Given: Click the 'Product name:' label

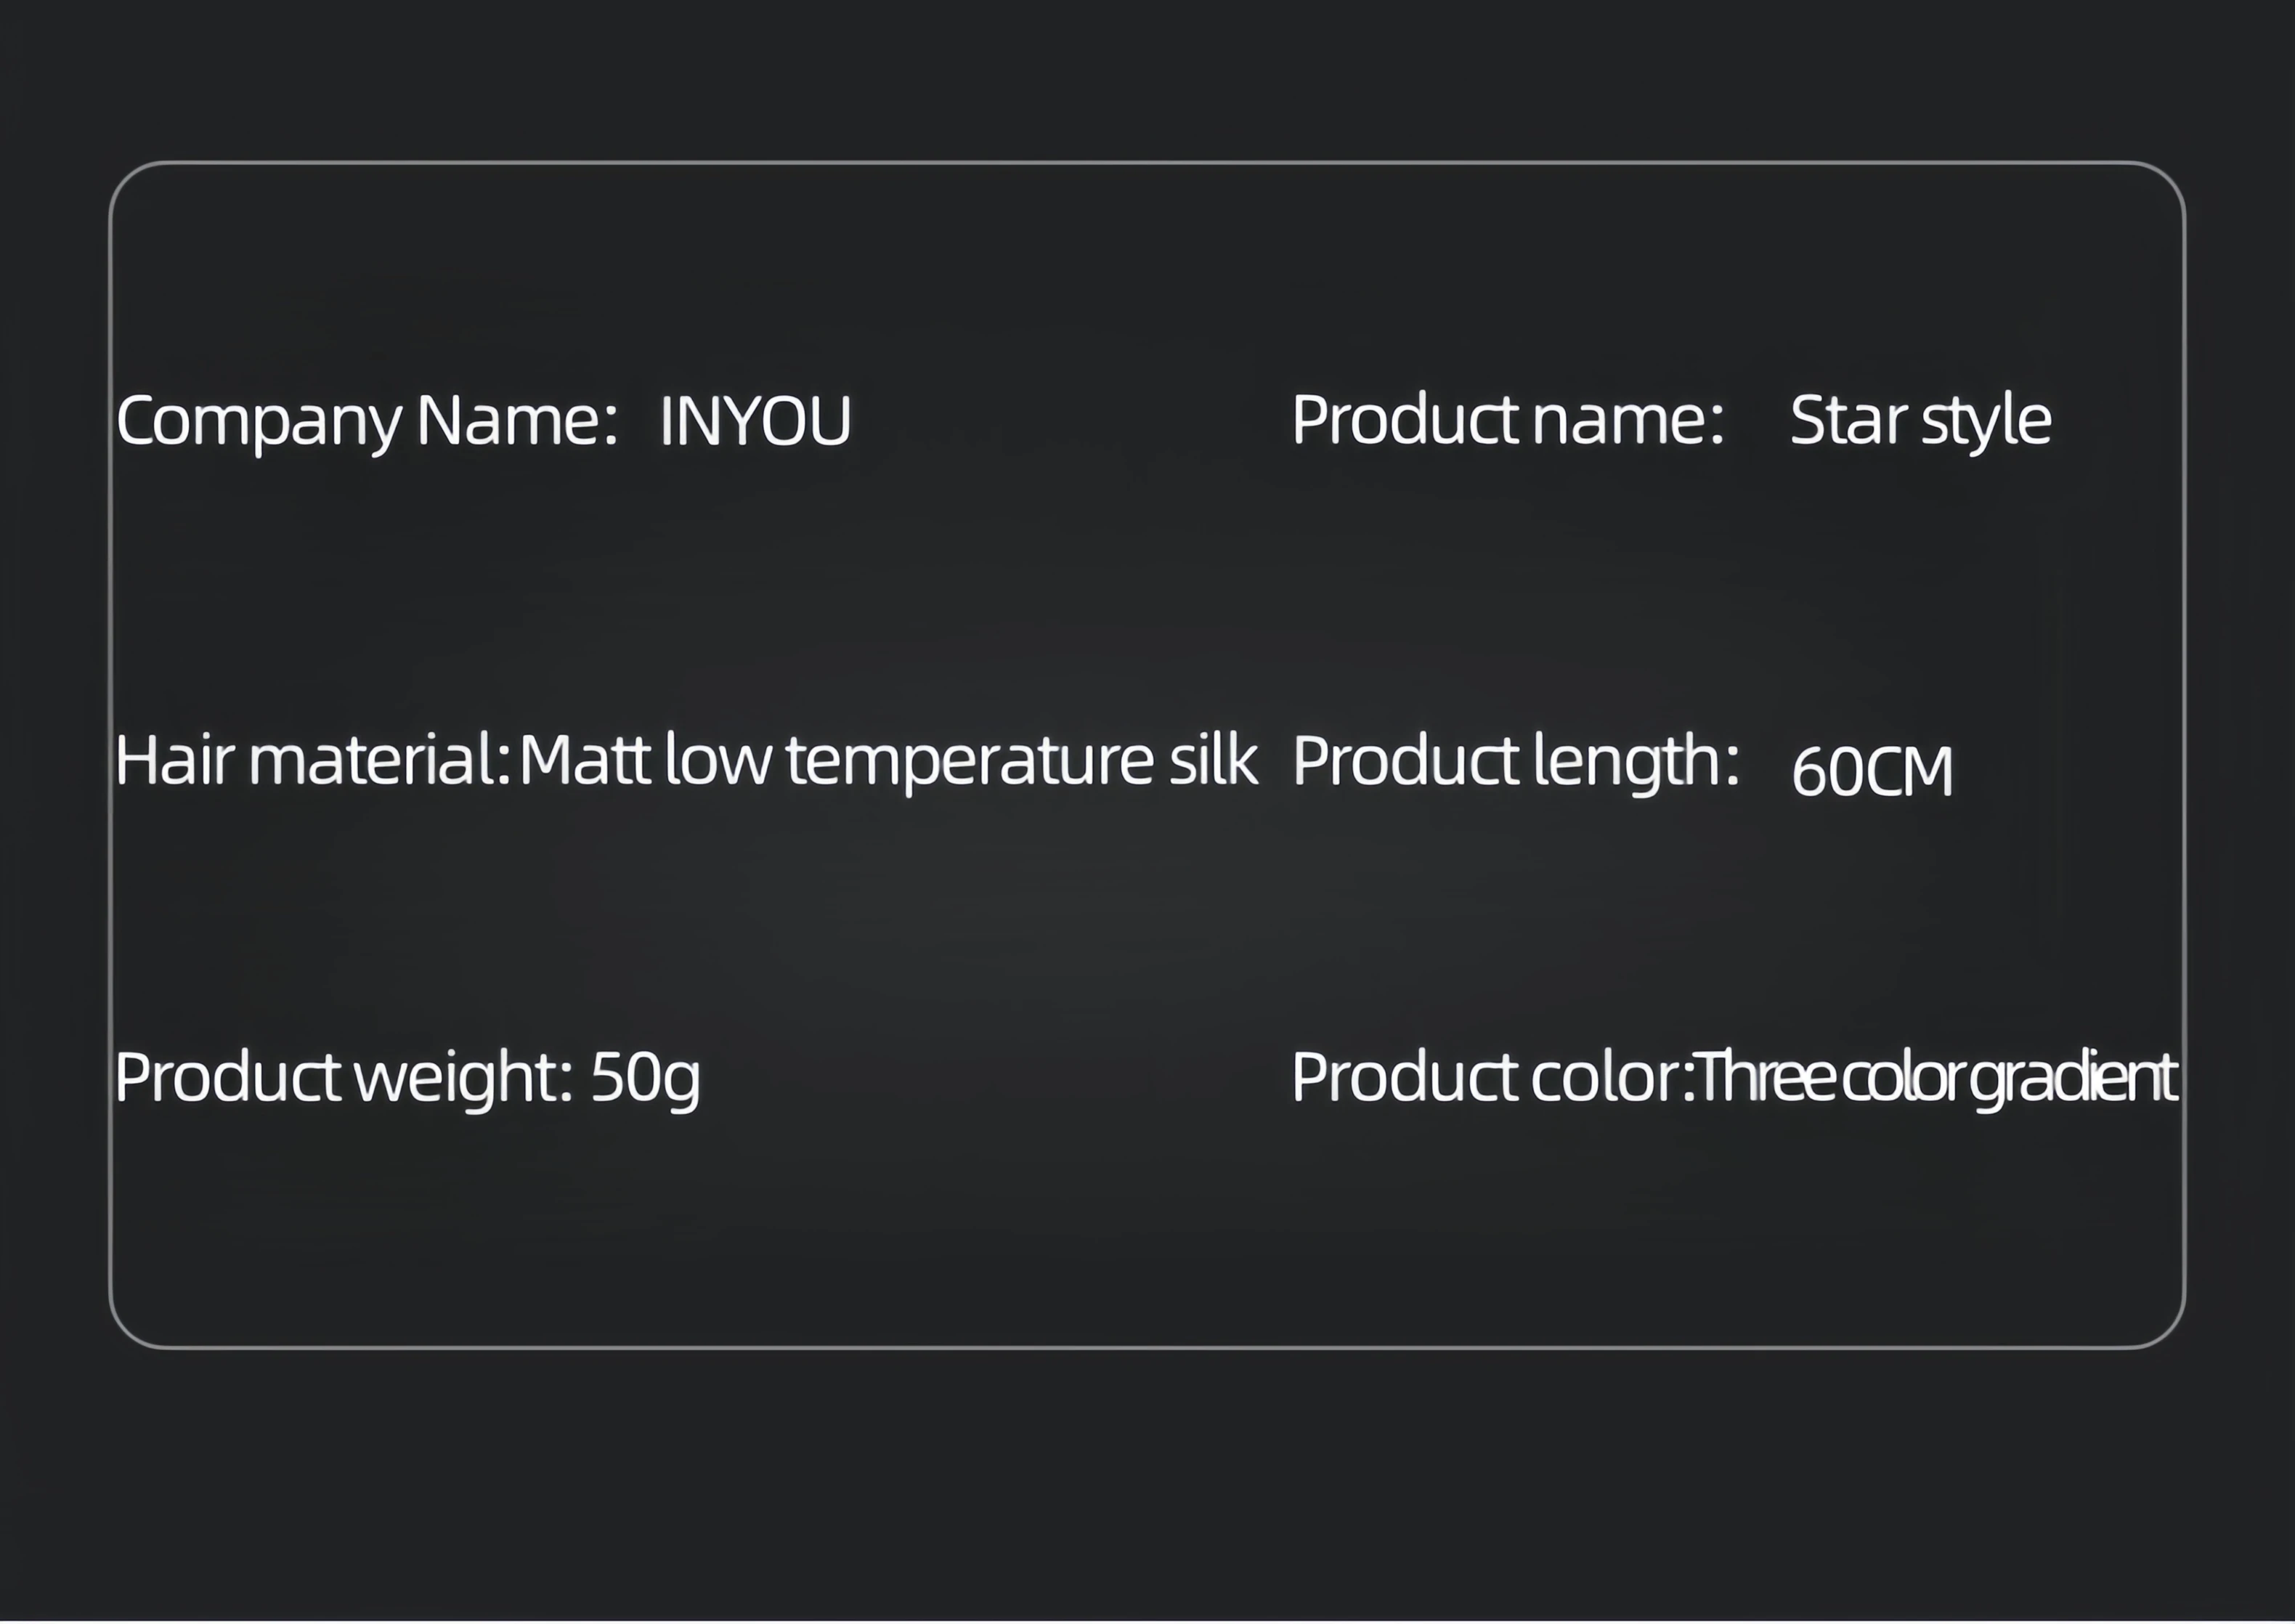Looking at the screenshot, I should click(1507, 419).
